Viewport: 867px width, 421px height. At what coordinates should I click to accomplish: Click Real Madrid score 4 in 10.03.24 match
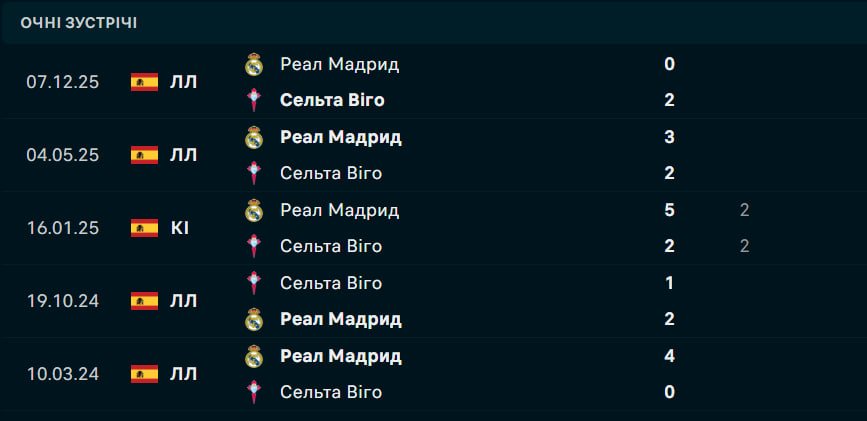[669, 356]
